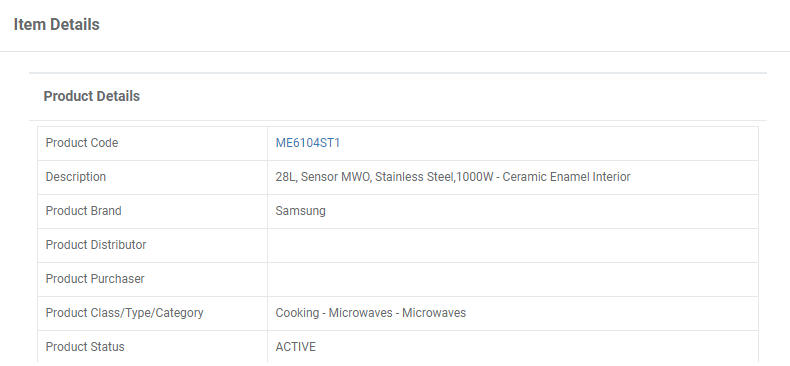Viewport: 790px width, 366px height.
Task: Click the ACTIVE product status value
Action: (x=296, y=347)
